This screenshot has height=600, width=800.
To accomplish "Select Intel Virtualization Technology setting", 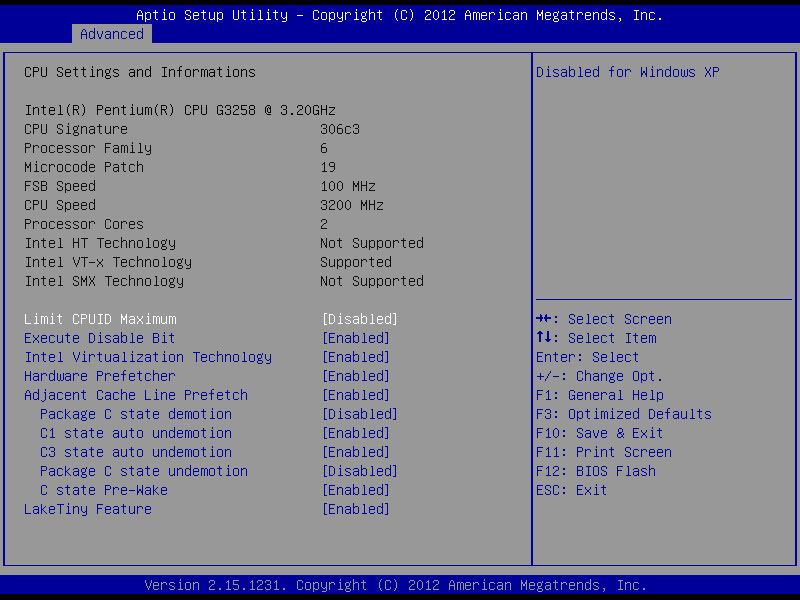I will 148,357.
